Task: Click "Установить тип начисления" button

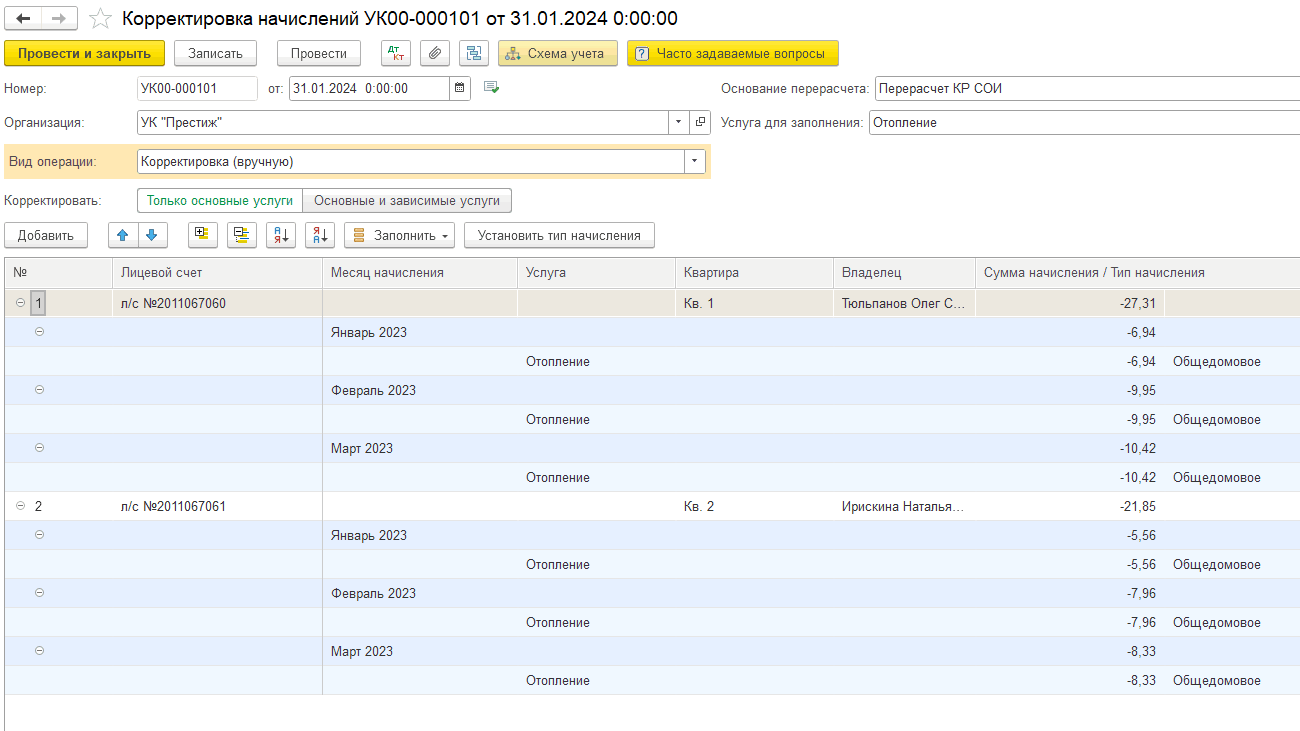Action: [x=559, y=235]
